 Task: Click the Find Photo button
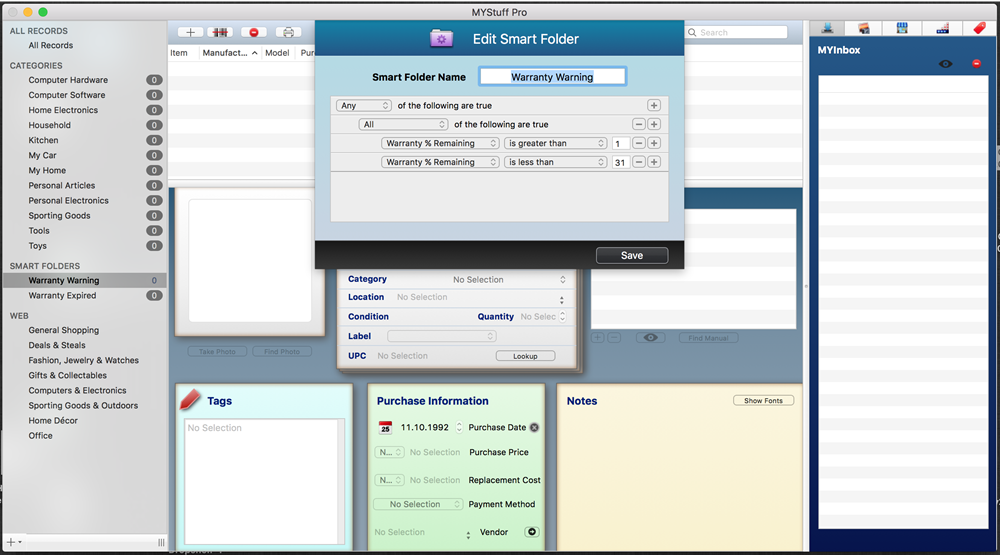pyautogui.click(x=282, y=352)
